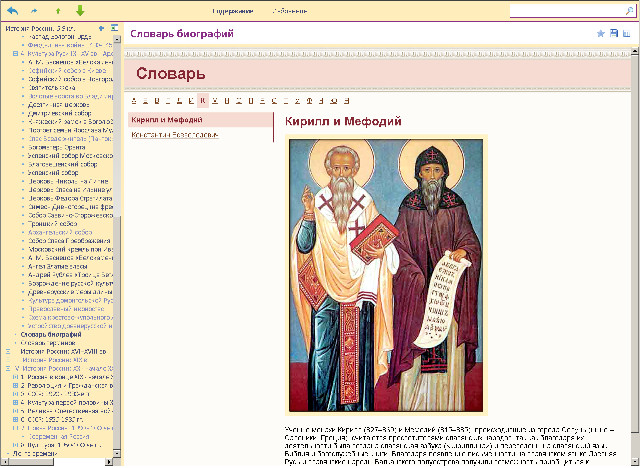Click the large green down arrow

tap(80, 11)
